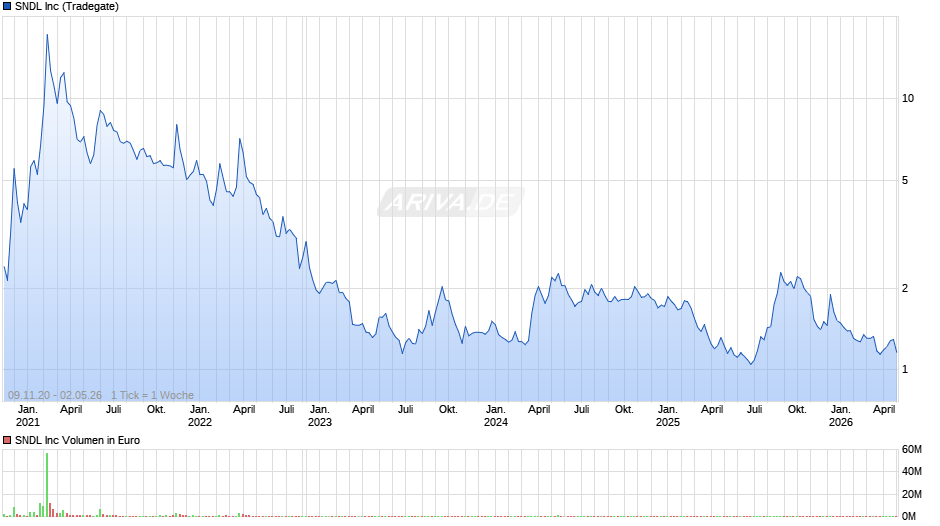Viewport: 940px width, 526px height.
Task: Click the 'Jan. 2025' time axis label
Action: (668, 416)
